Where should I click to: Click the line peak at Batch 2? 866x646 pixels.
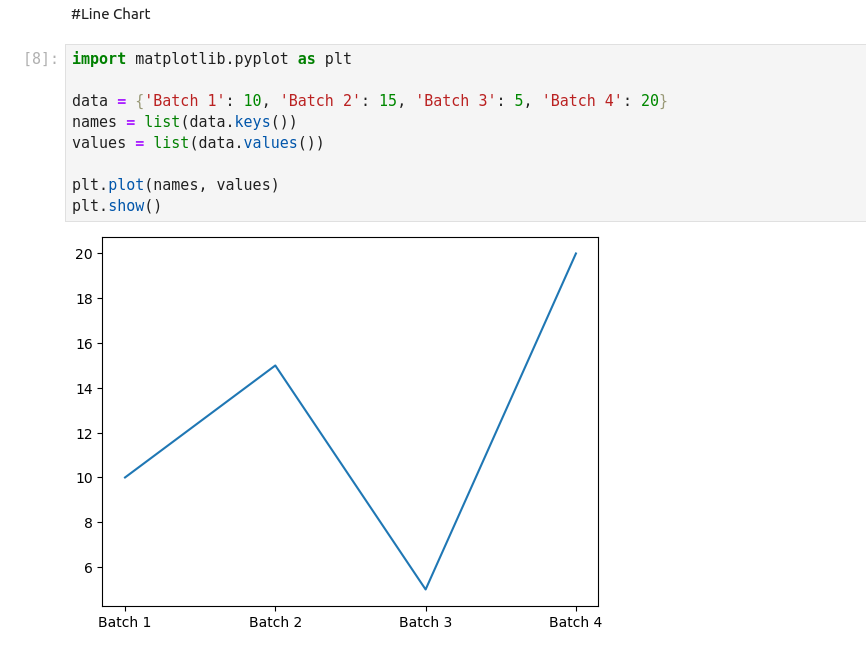tap(275, 365)
